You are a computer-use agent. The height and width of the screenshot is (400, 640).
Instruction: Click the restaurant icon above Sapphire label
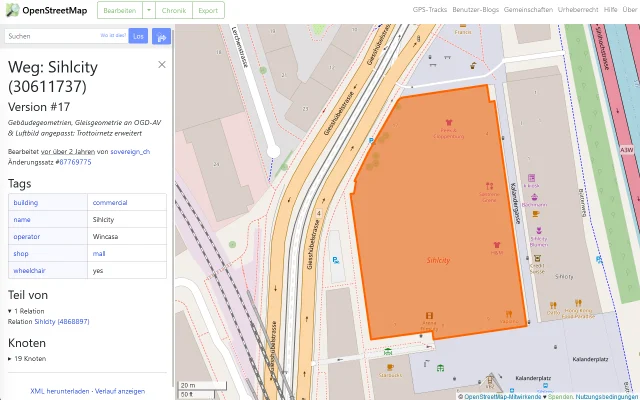click(489, 186)
